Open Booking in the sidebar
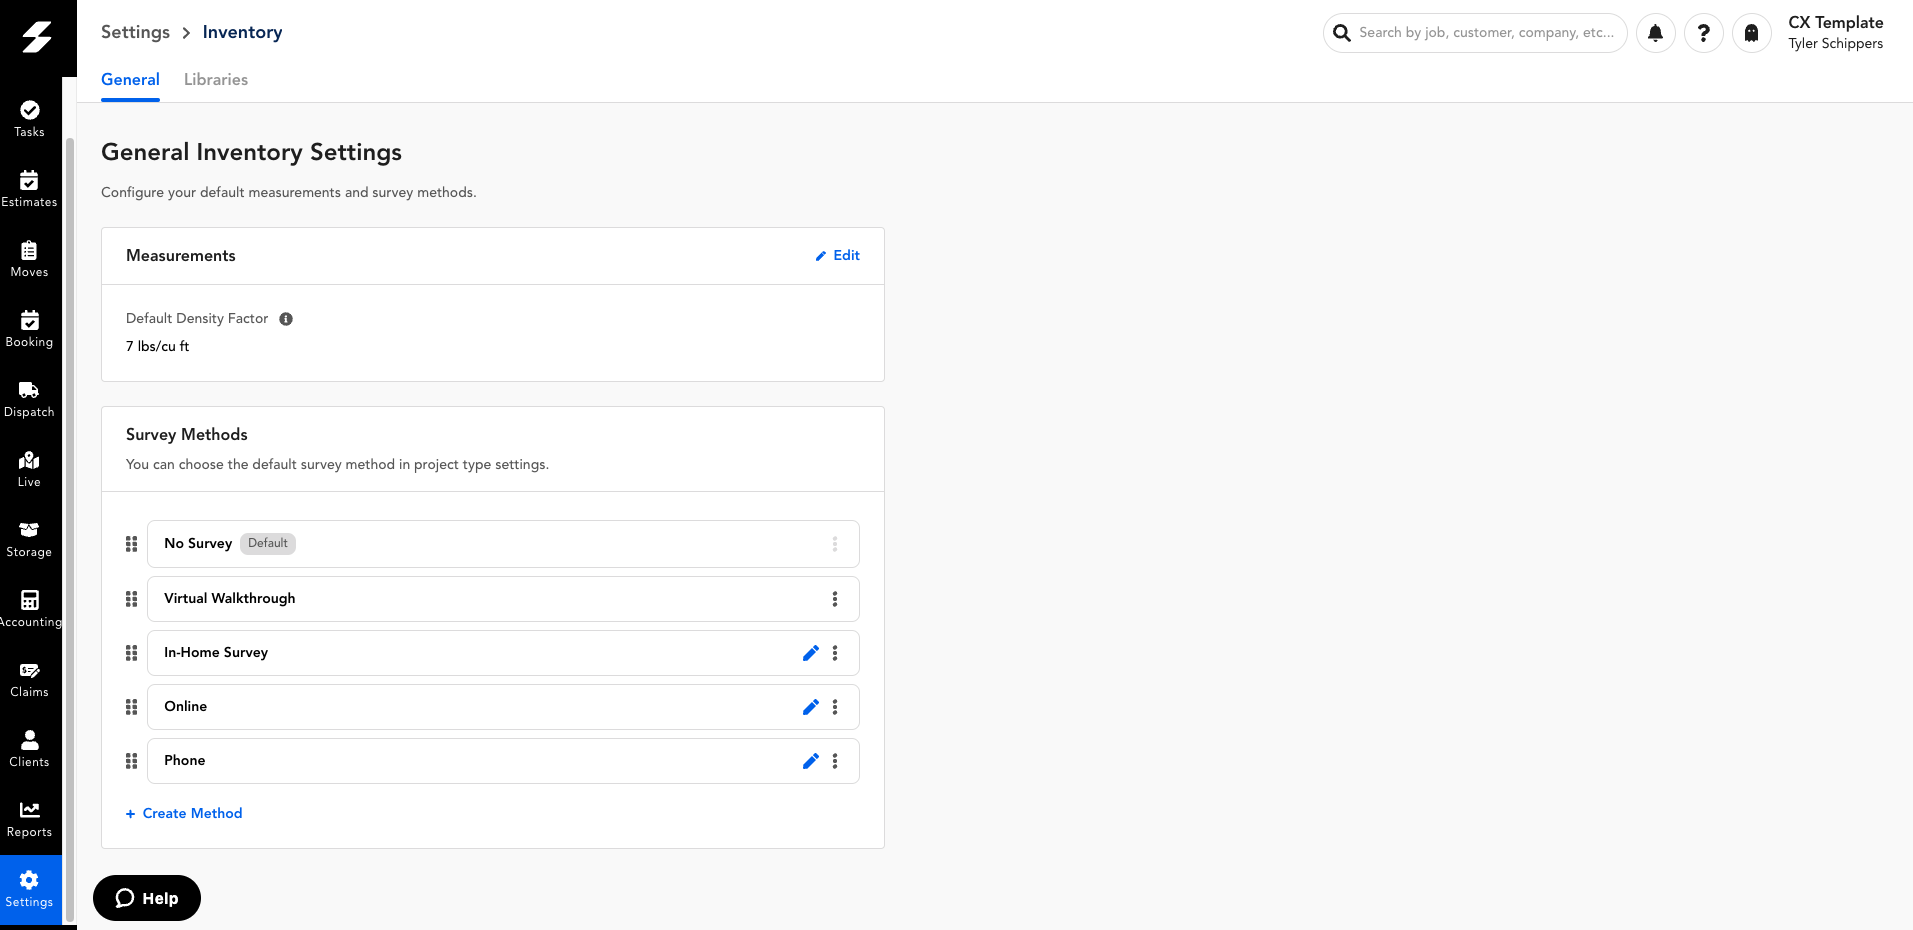The height and width of the screenshot is (930, 1913). point(30,329)
